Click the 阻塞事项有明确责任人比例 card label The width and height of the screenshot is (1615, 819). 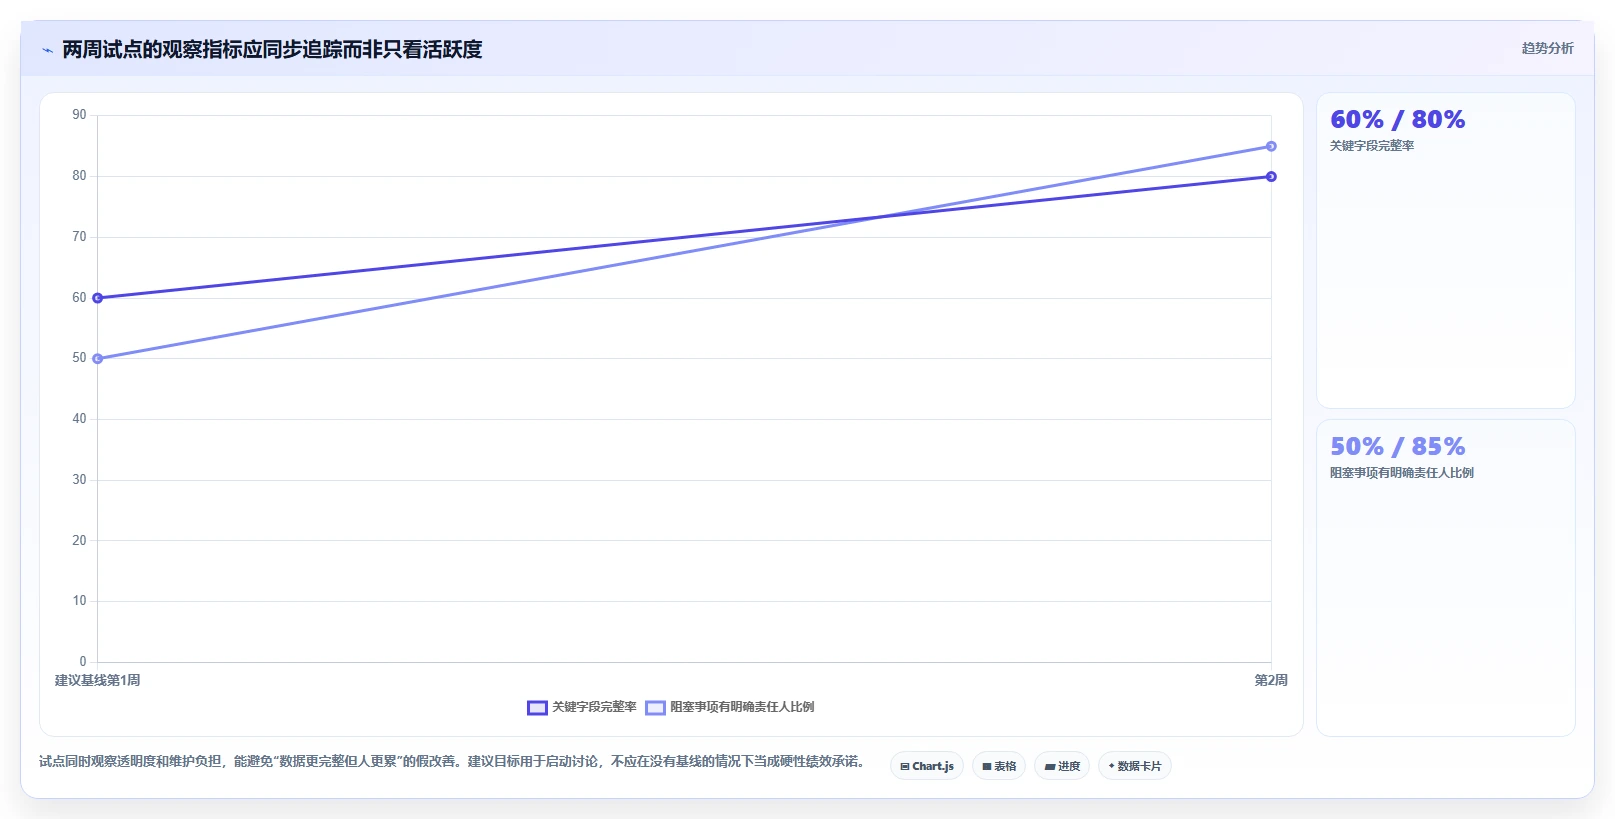[1402, 473]
